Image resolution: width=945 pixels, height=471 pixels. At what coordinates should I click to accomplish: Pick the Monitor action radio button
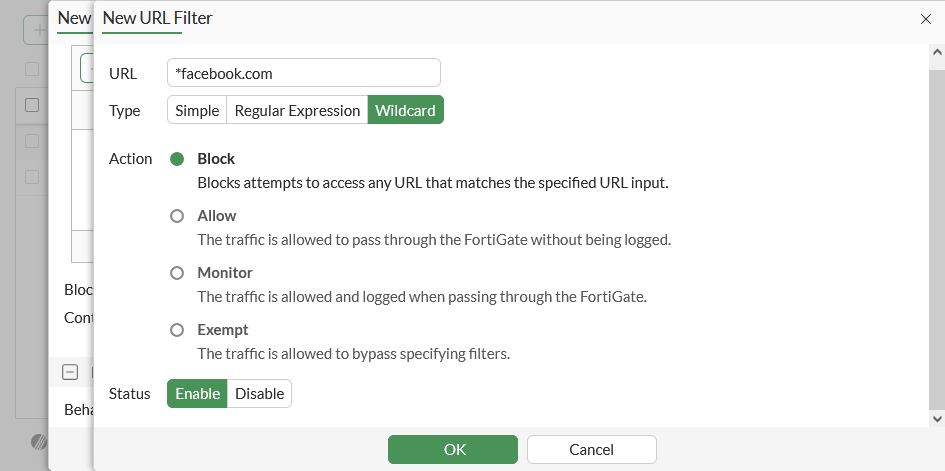pyautogui.click(x=177, y=273)
